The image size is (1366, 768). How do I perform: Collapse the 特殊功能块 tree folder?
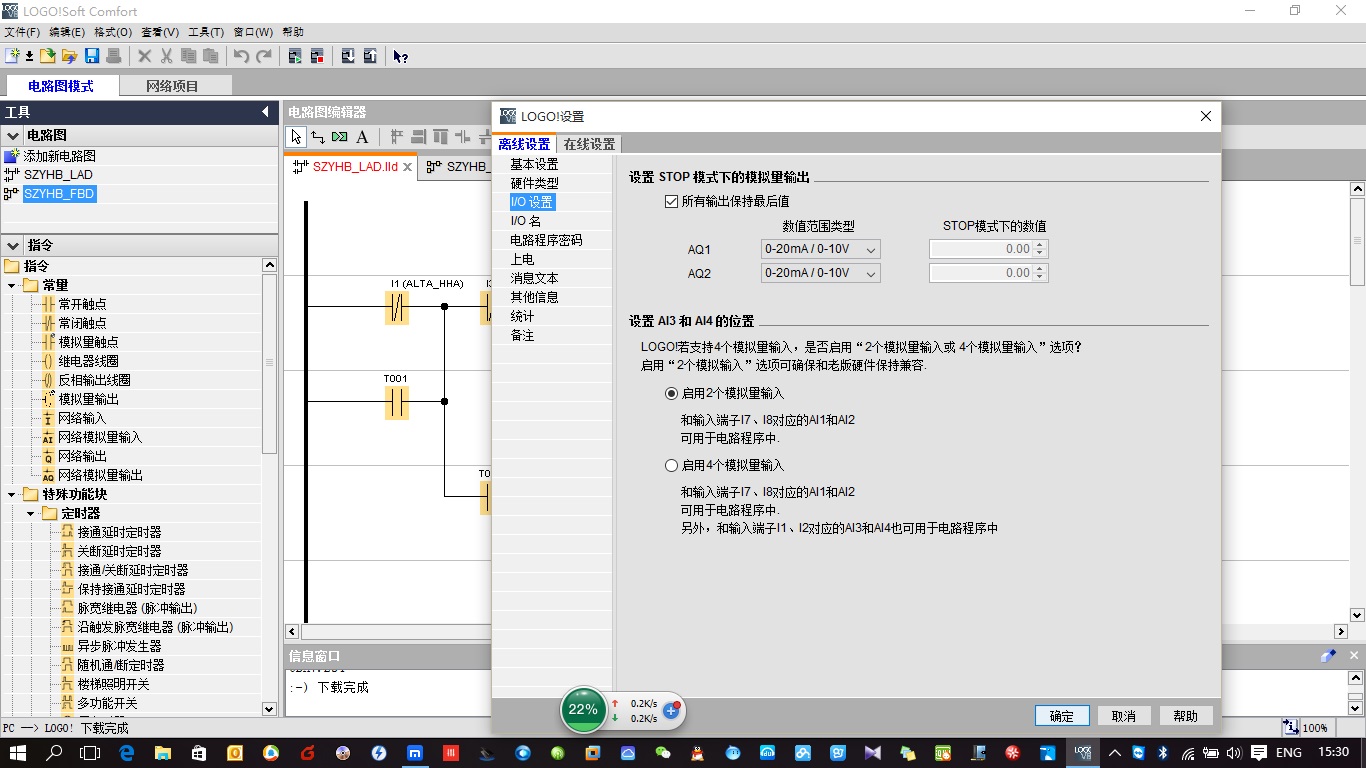pos(13,494)
